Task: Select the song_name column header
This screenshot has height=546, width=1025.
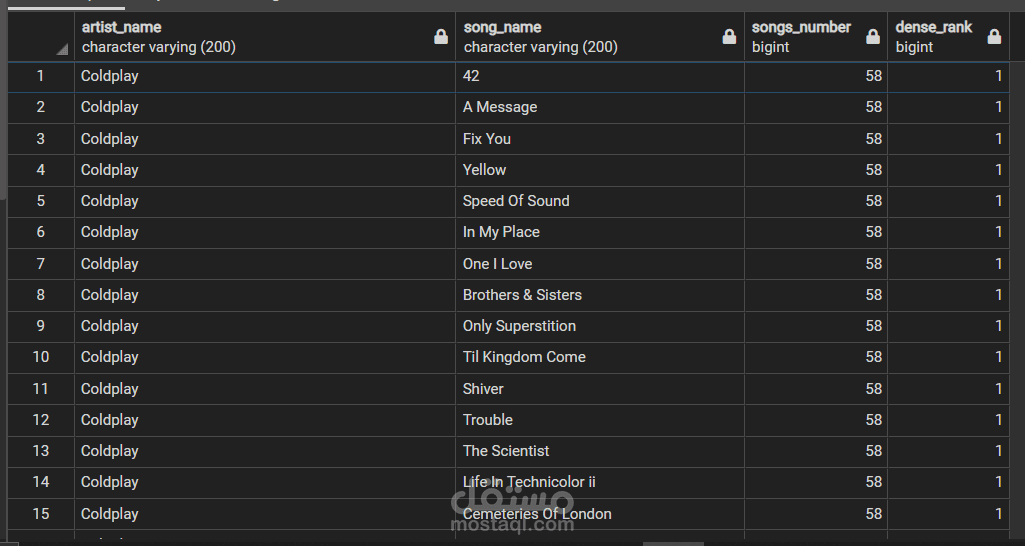Action: tap(599, 37)
